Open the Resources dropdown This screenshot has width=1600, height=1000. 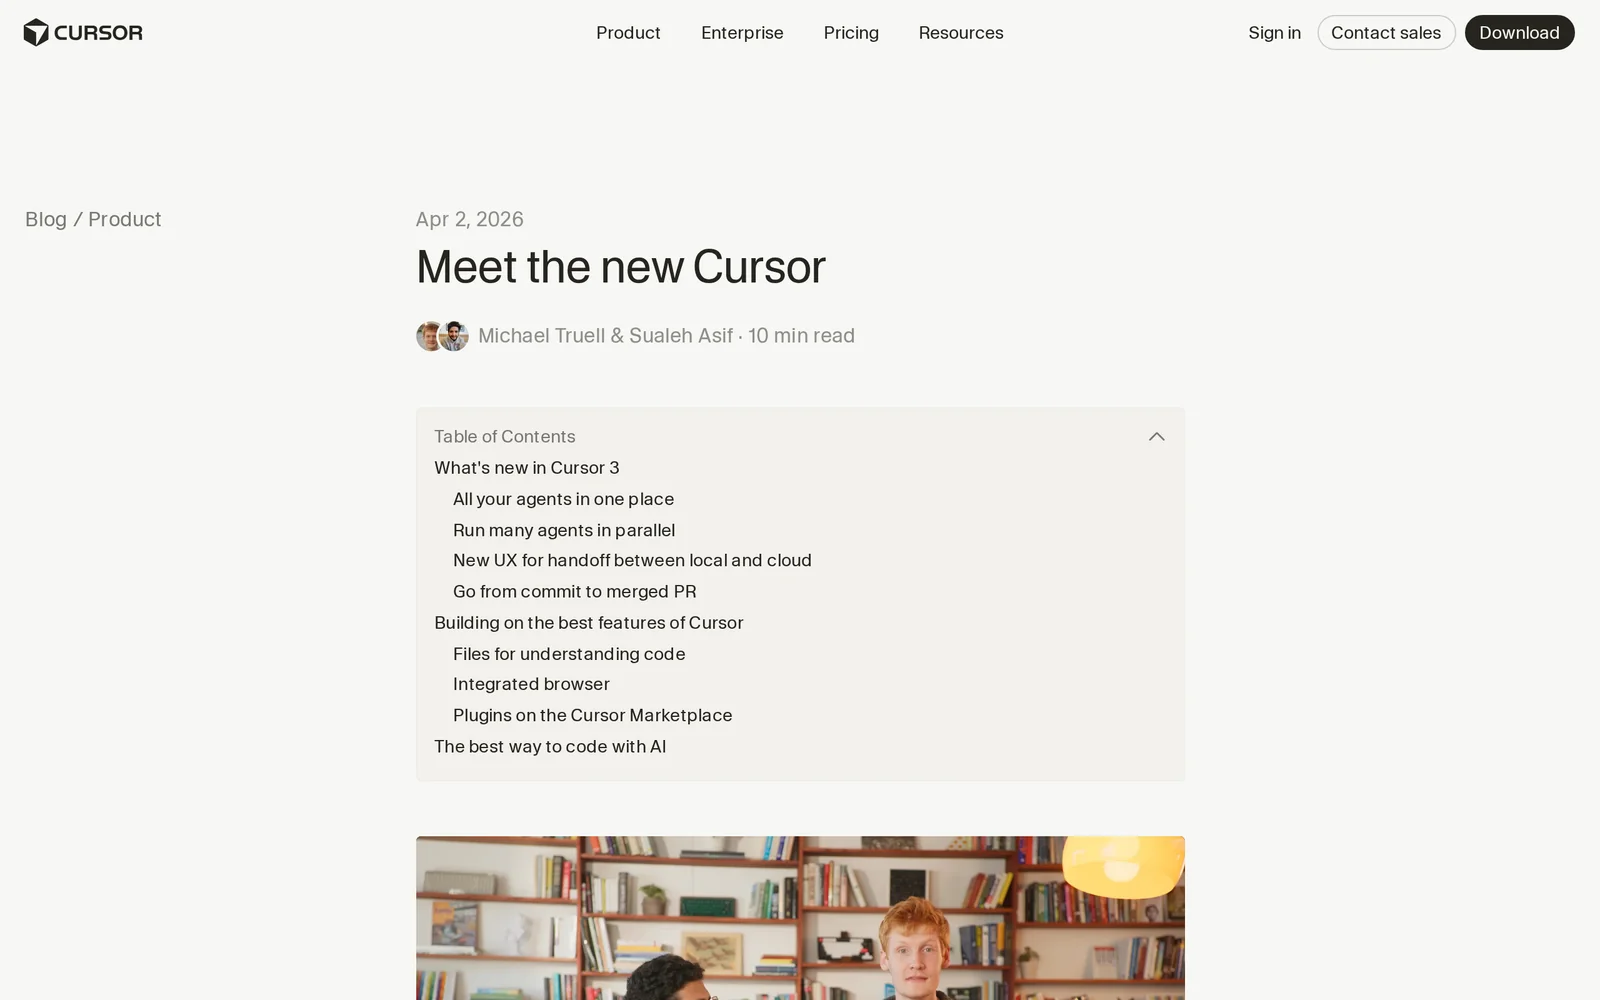coord(961,33)
